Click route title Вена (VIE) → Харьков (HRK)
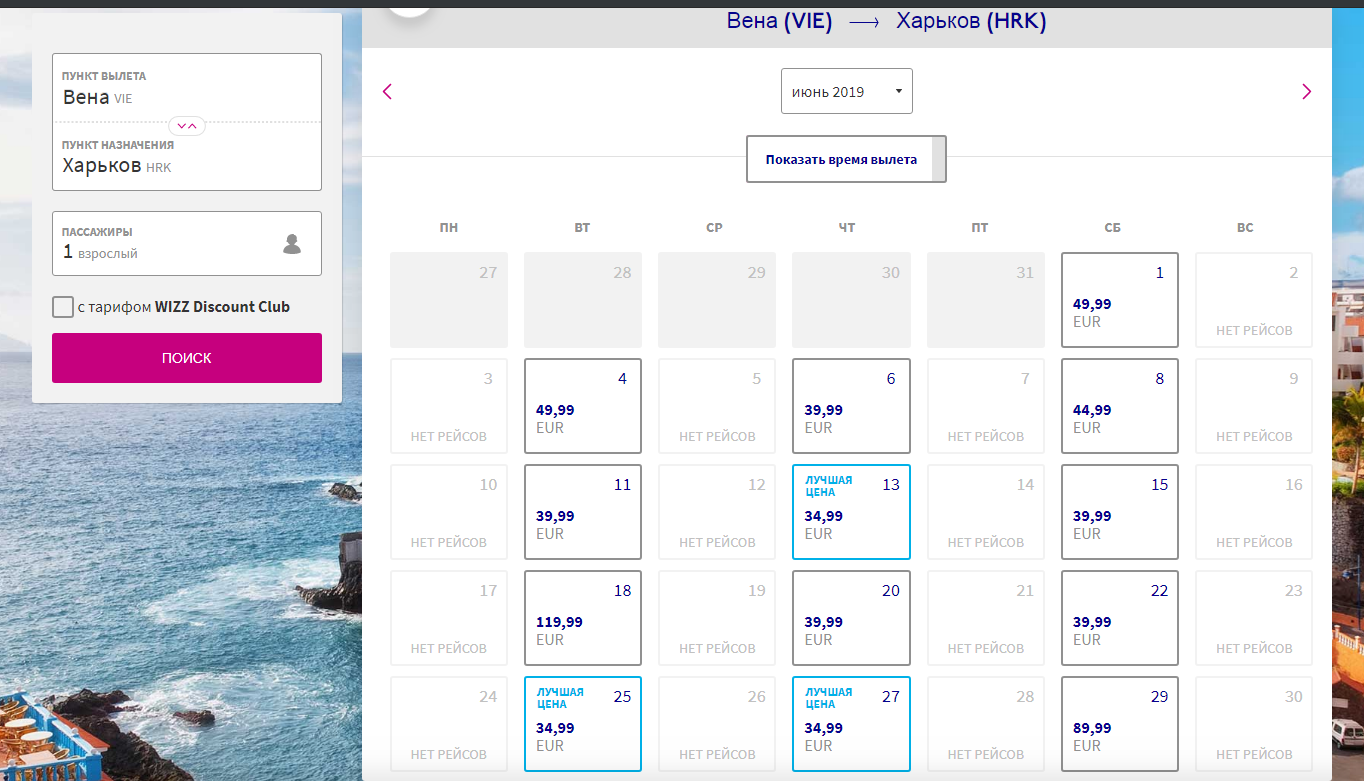This screenshot has height=781, width=1364. point(886,21)
